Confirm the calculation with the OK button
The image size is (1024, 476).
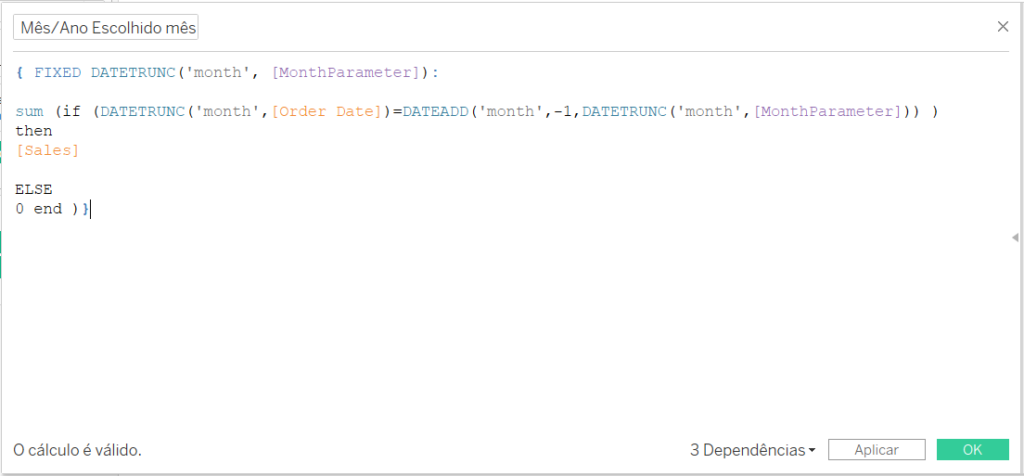click(x=972, y=450)
